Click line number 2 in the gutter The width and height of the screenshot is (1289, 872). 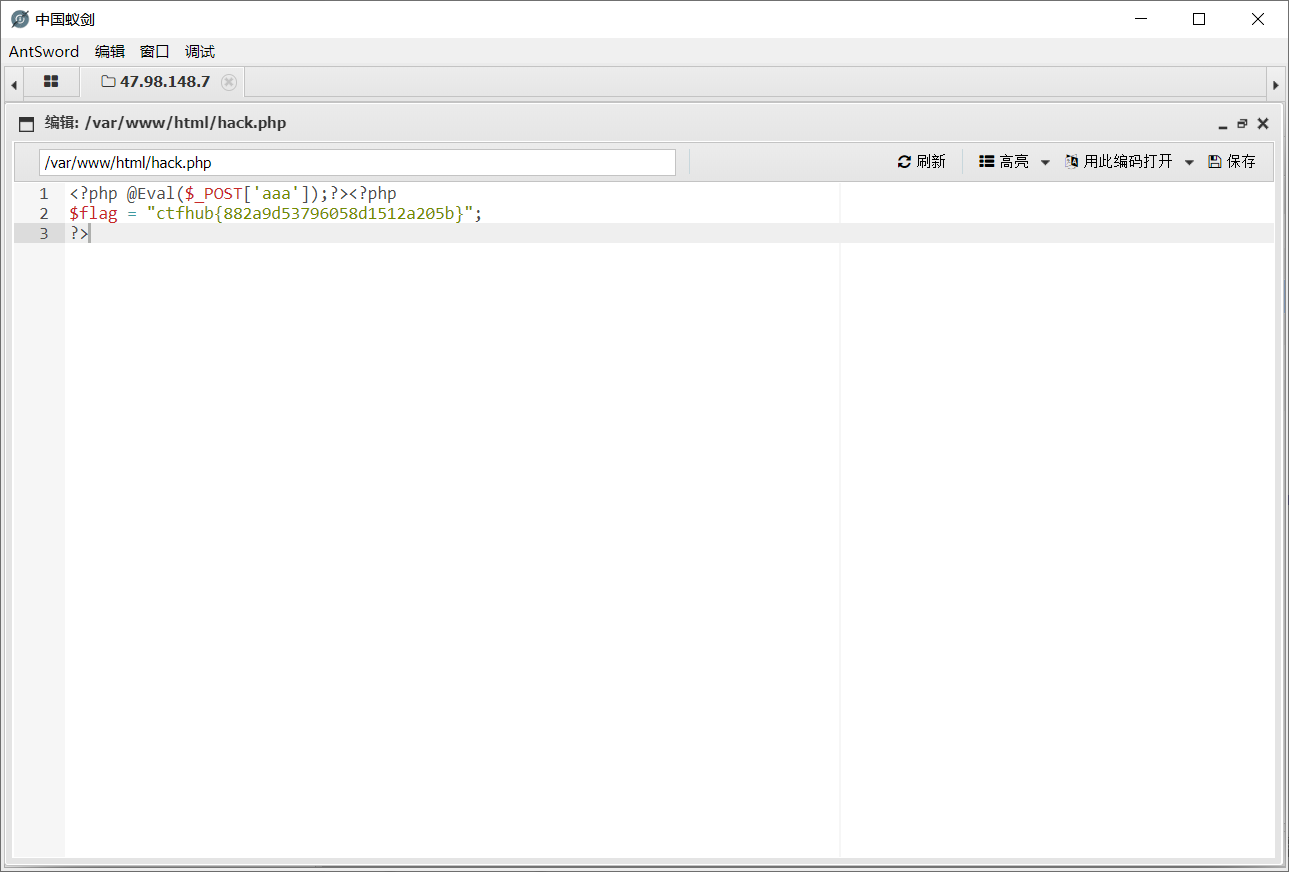point(43,214)
